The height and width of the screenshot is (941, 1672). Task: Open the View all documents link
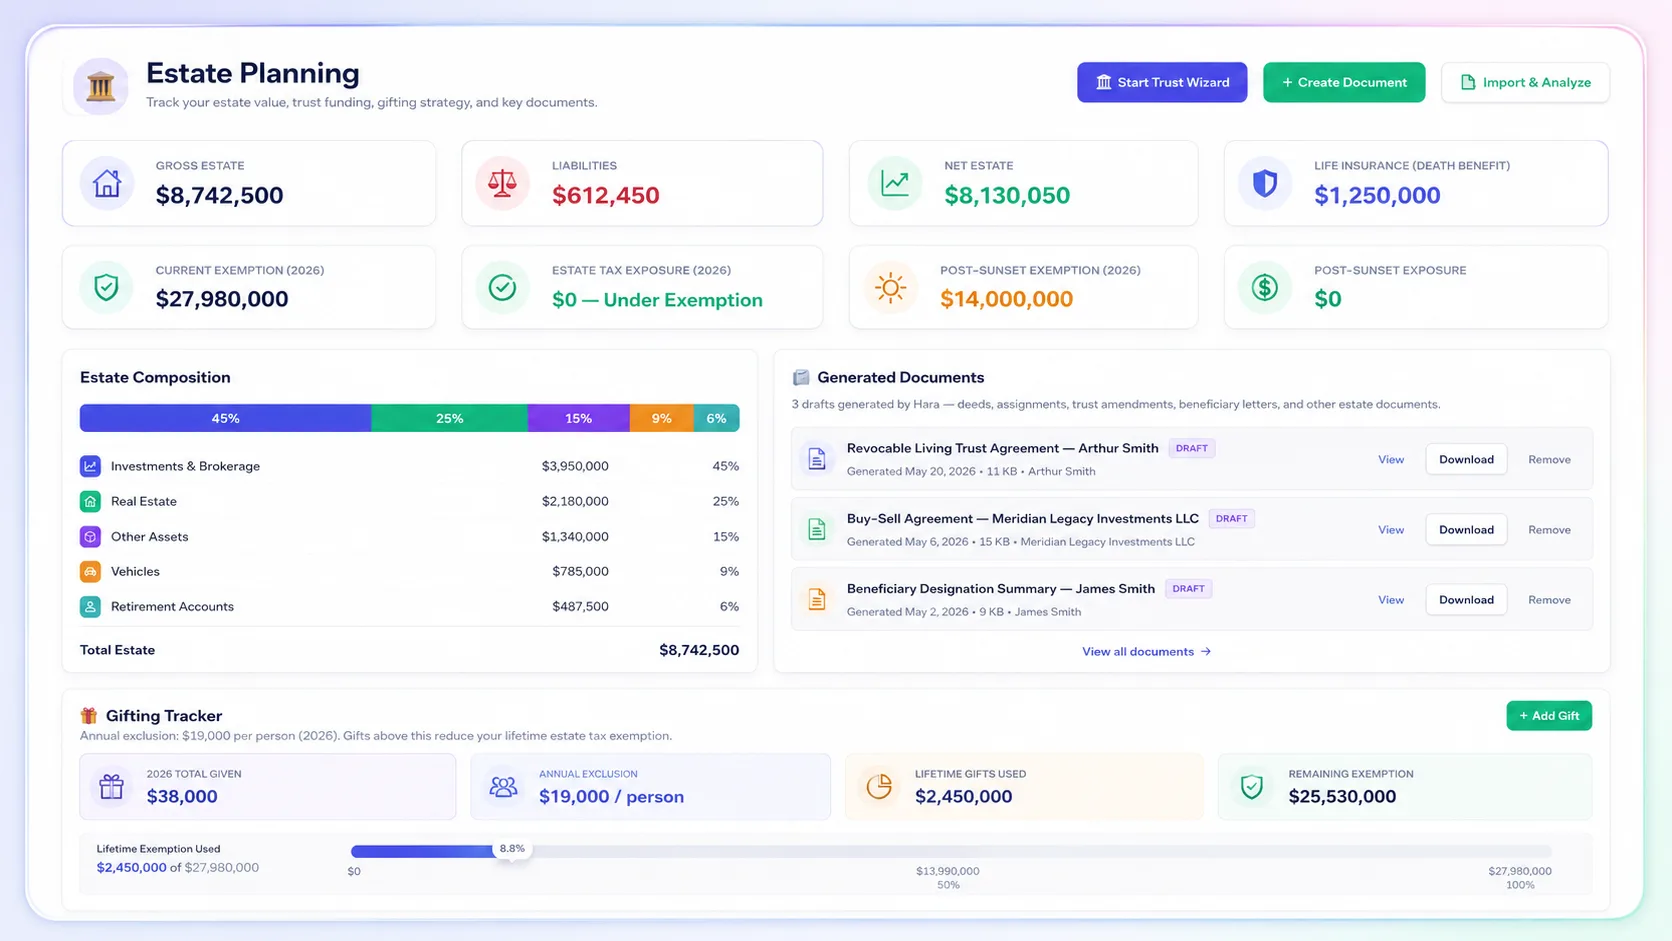pyautogui.click(x=1146, y=652)
